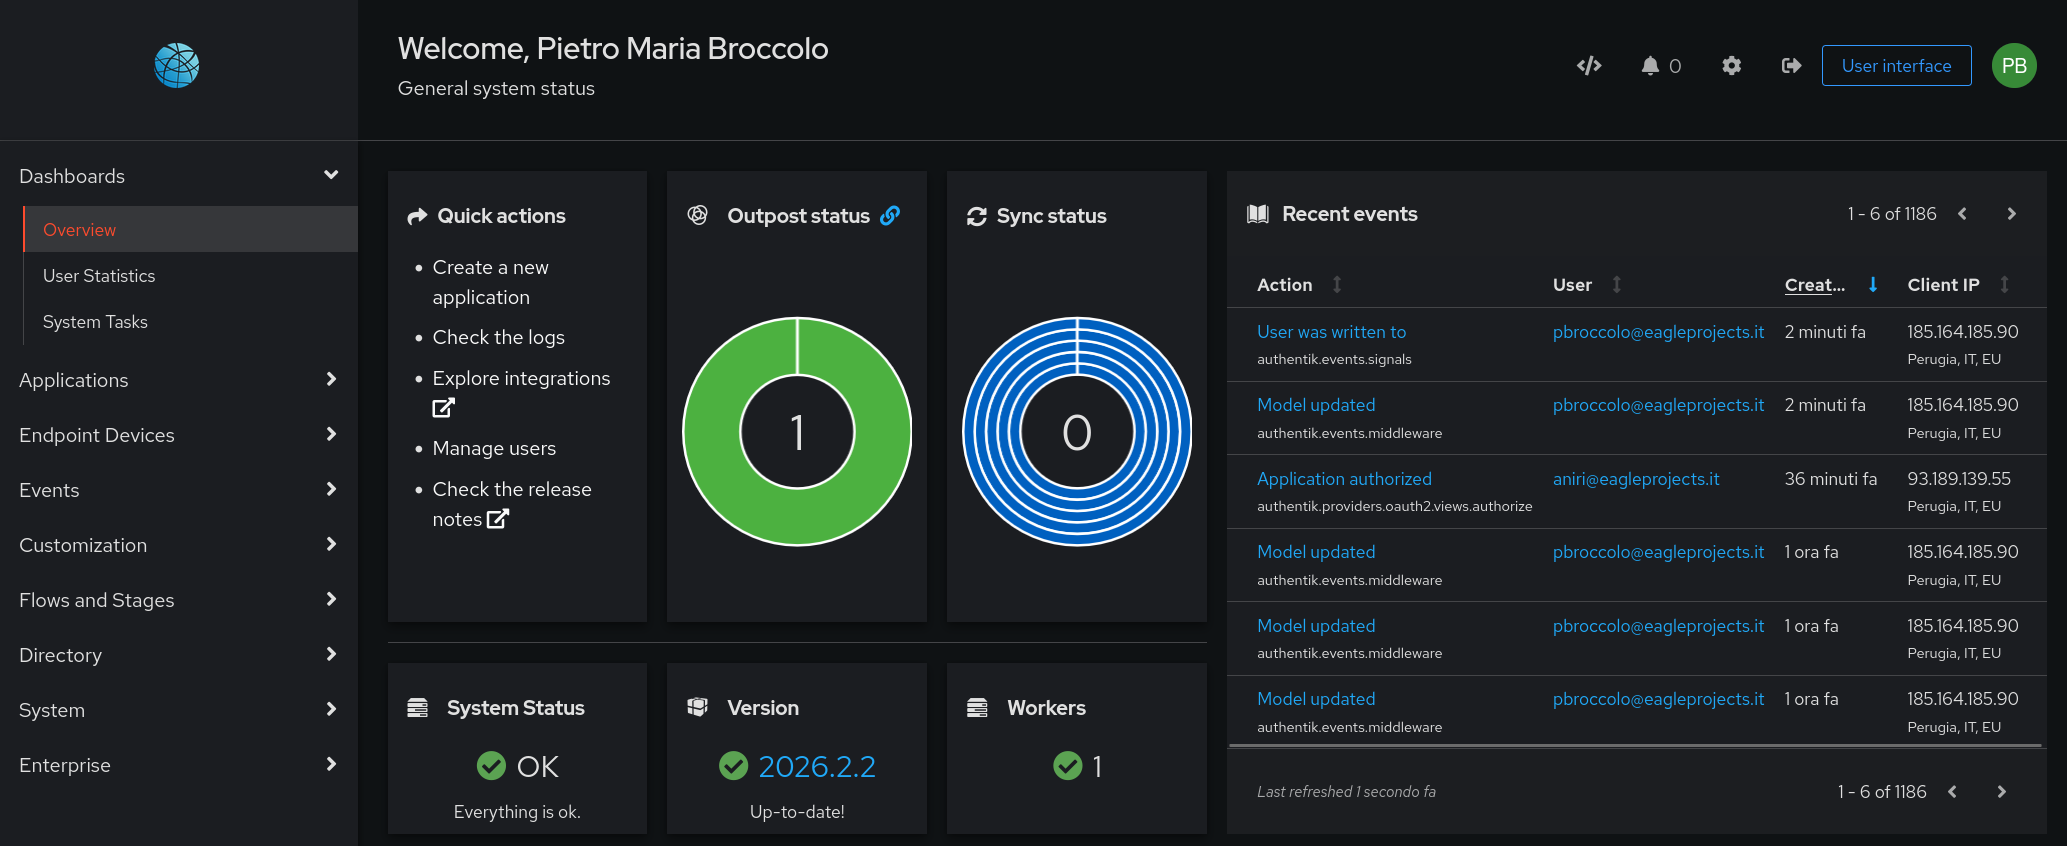Go to next page of Recent events
2067x846 pixels.
(2011, 214)
